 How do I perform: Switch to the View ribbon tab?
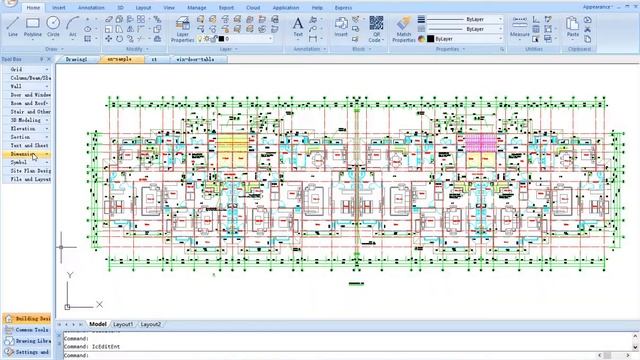[169, 8]
